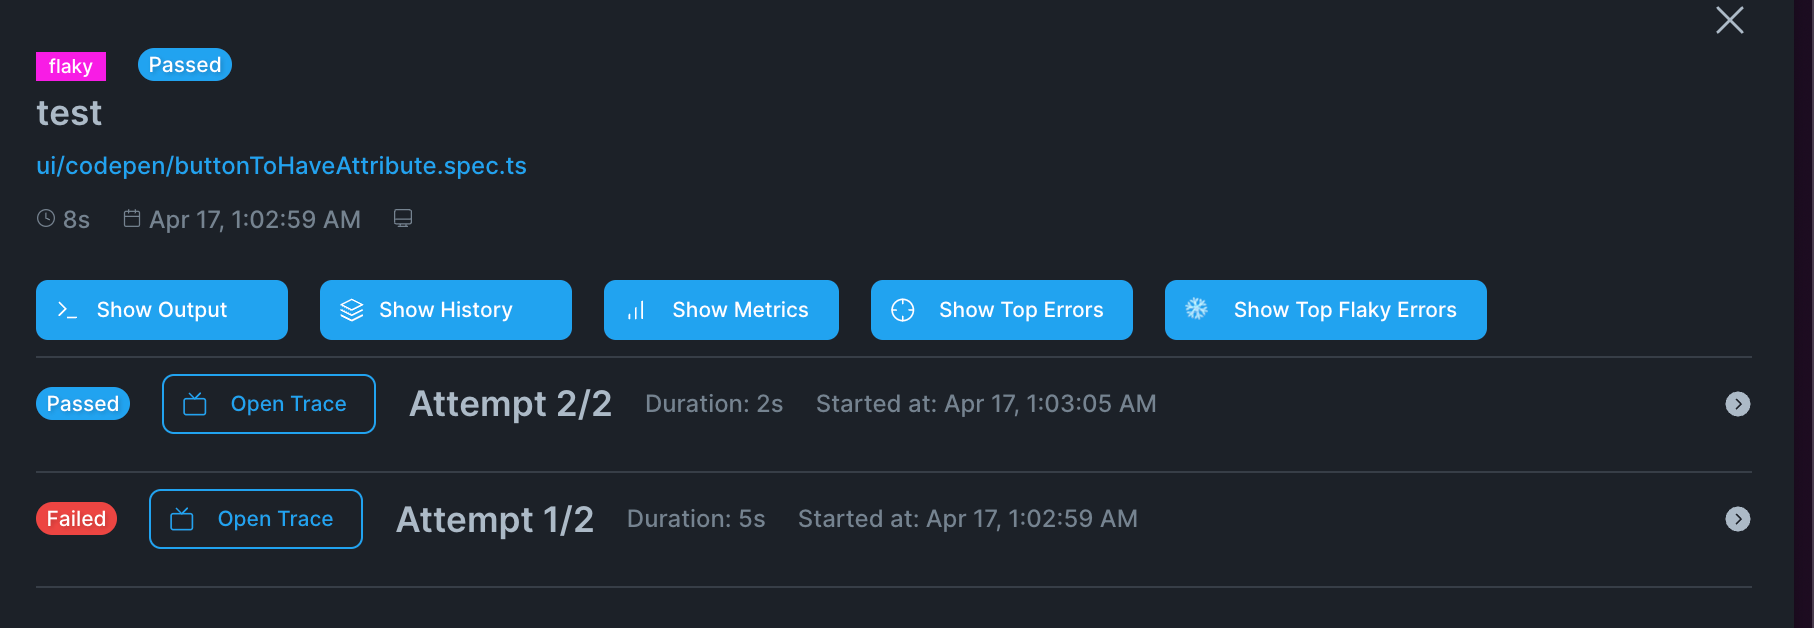Click the crosshair icon on Show Top Errors
Screen dimensions: 1814x628
click(902, 310)
